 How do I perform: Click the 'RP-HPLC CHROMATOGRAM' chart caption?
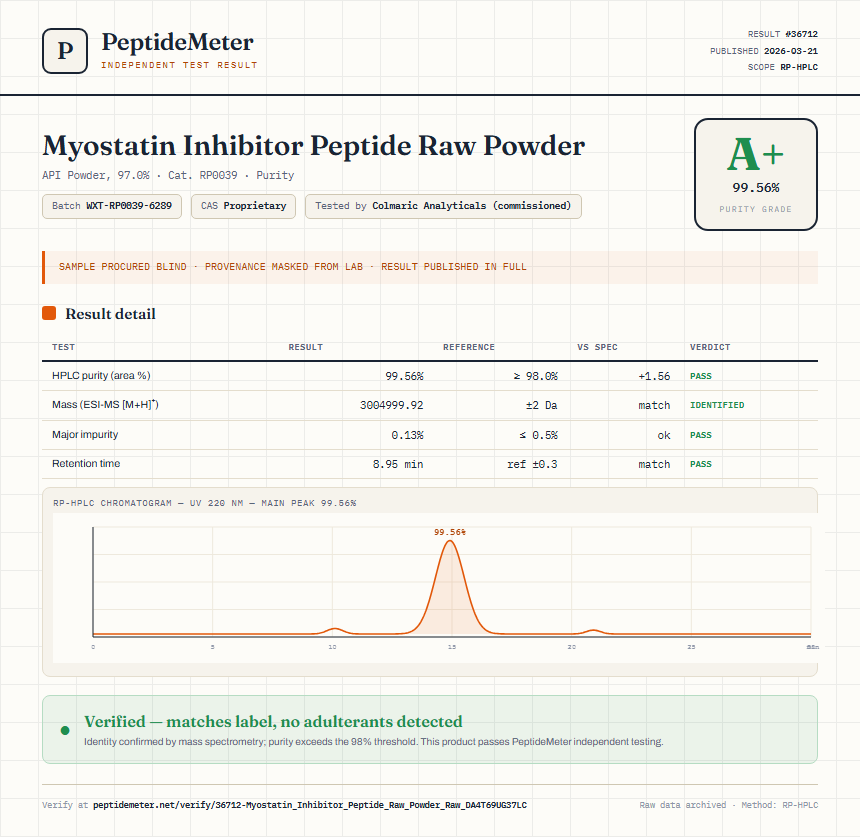pos(205,503)
